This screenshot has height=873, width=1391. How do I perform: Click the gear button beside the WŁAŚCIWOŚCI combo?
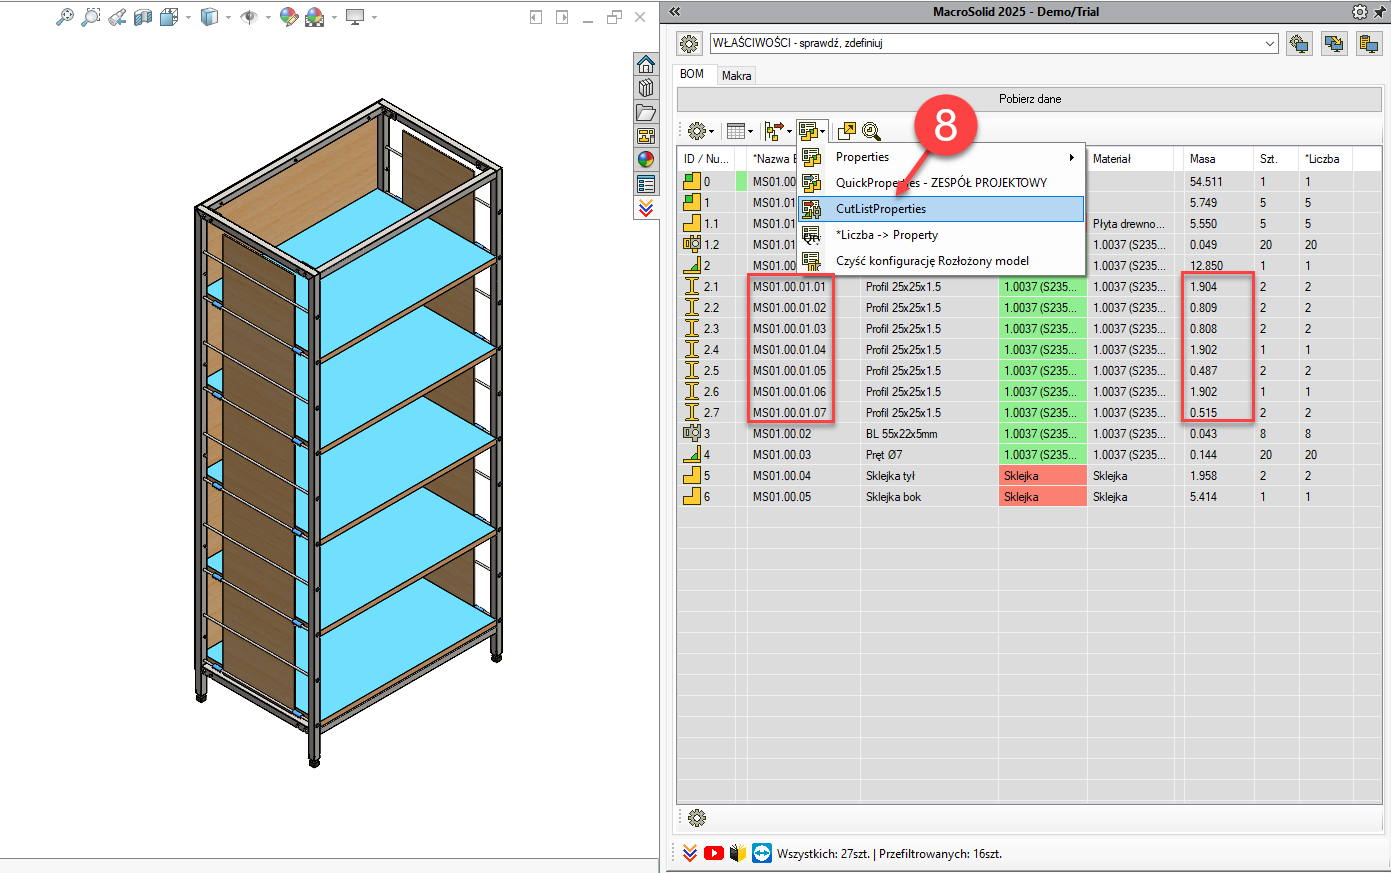coord(689,44)
